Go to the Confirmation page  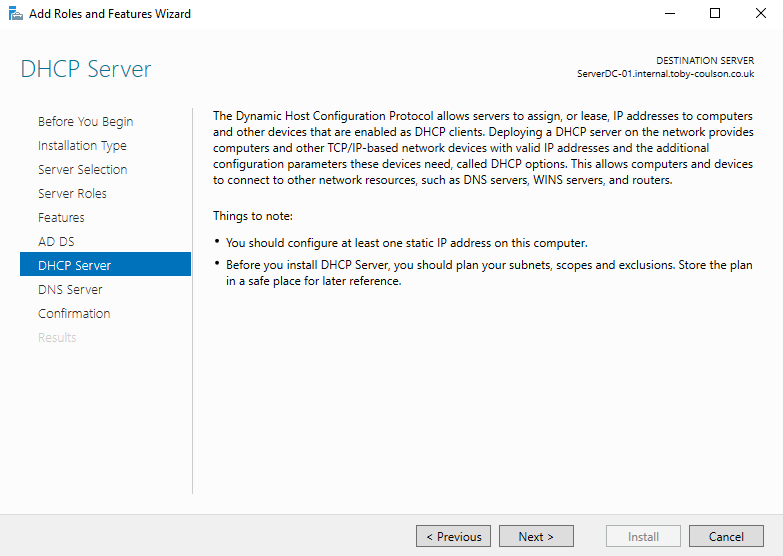[x=74, y=314]
